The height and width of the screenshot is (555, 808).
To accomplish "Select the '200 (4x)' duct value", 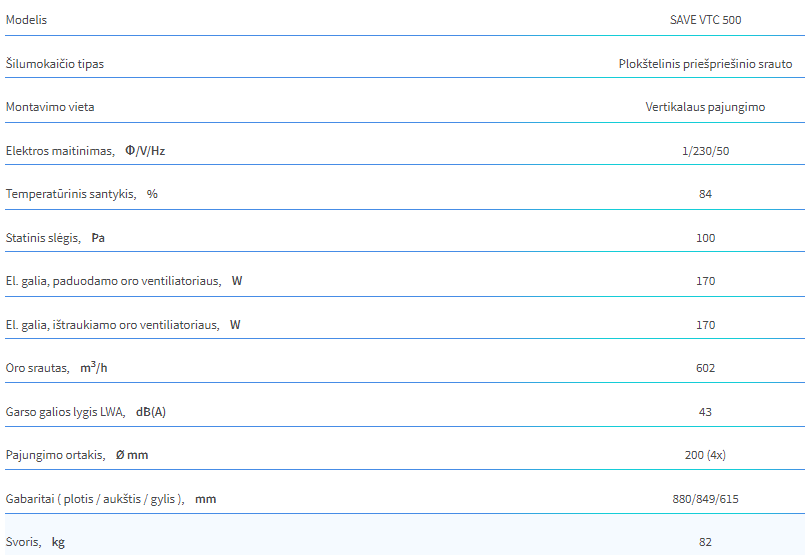I will click(705, 456).
